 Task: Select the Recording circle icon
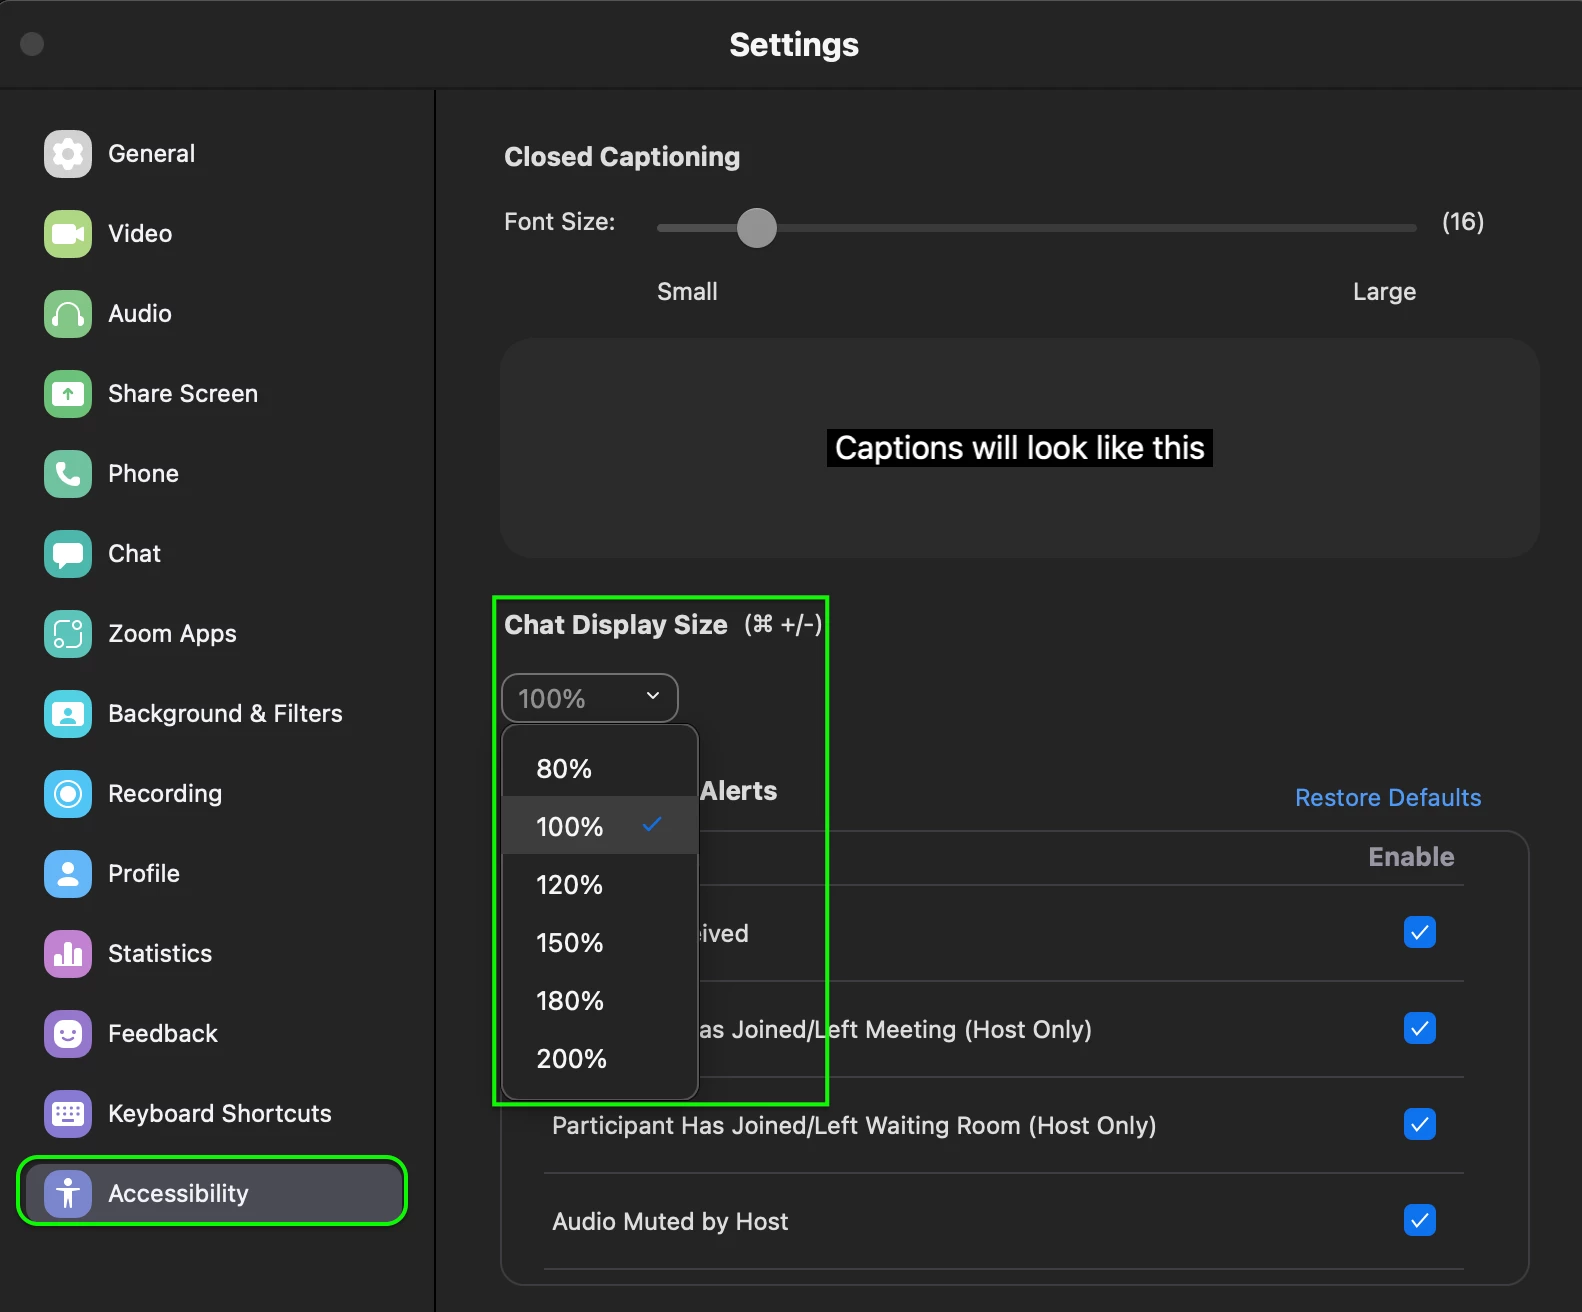click(x=68, y=794)
